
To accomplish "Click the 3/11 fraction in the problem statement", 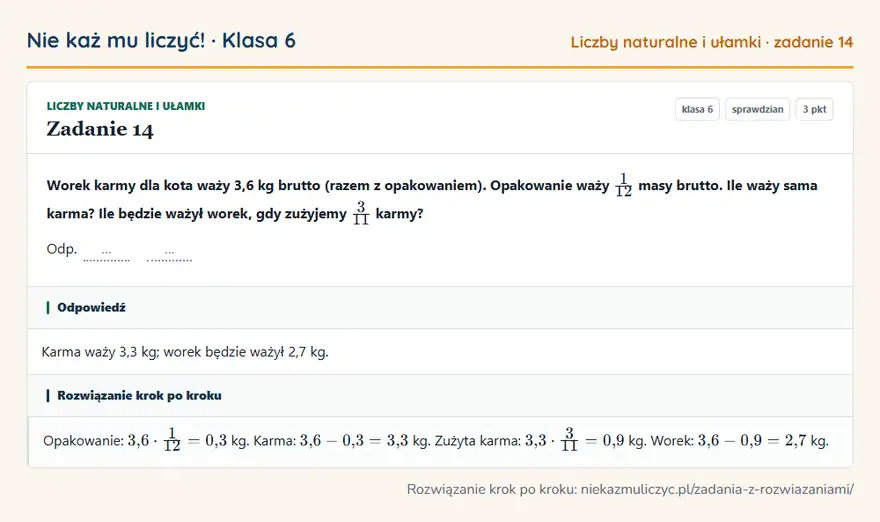I will (x=361, y=213).
